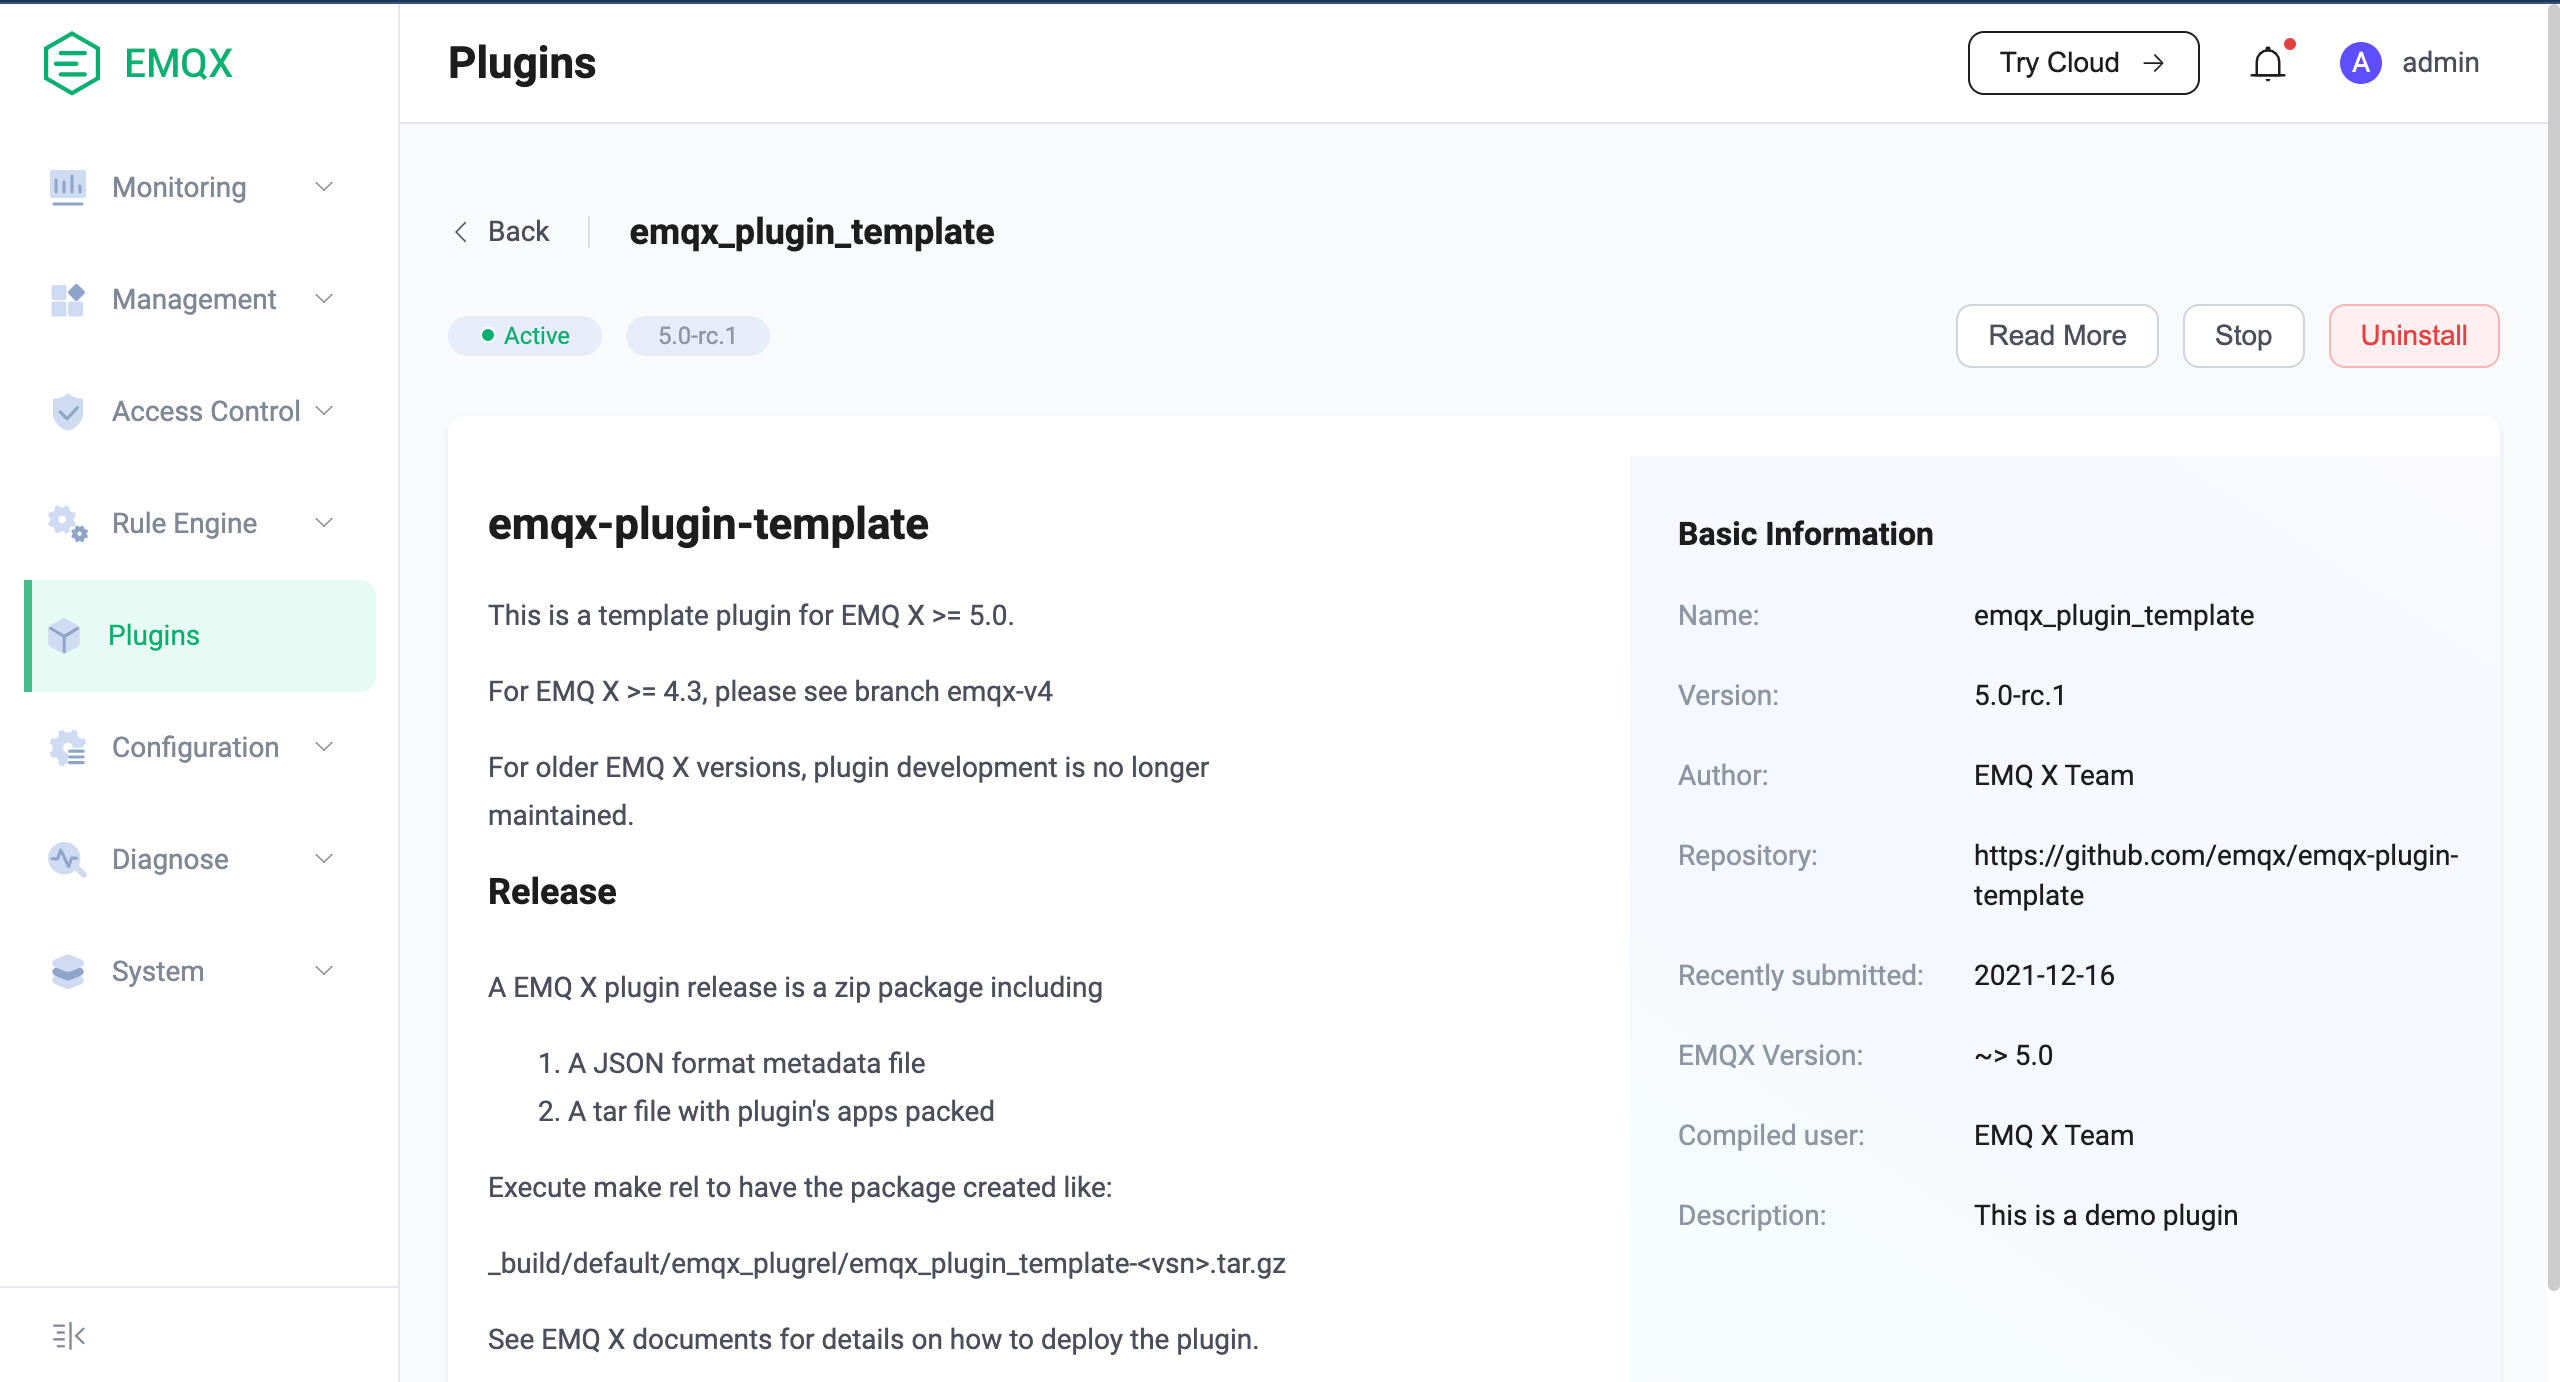Click the arrow in Try Cloud button
2560x1382 pixels.
point(2154,63)
